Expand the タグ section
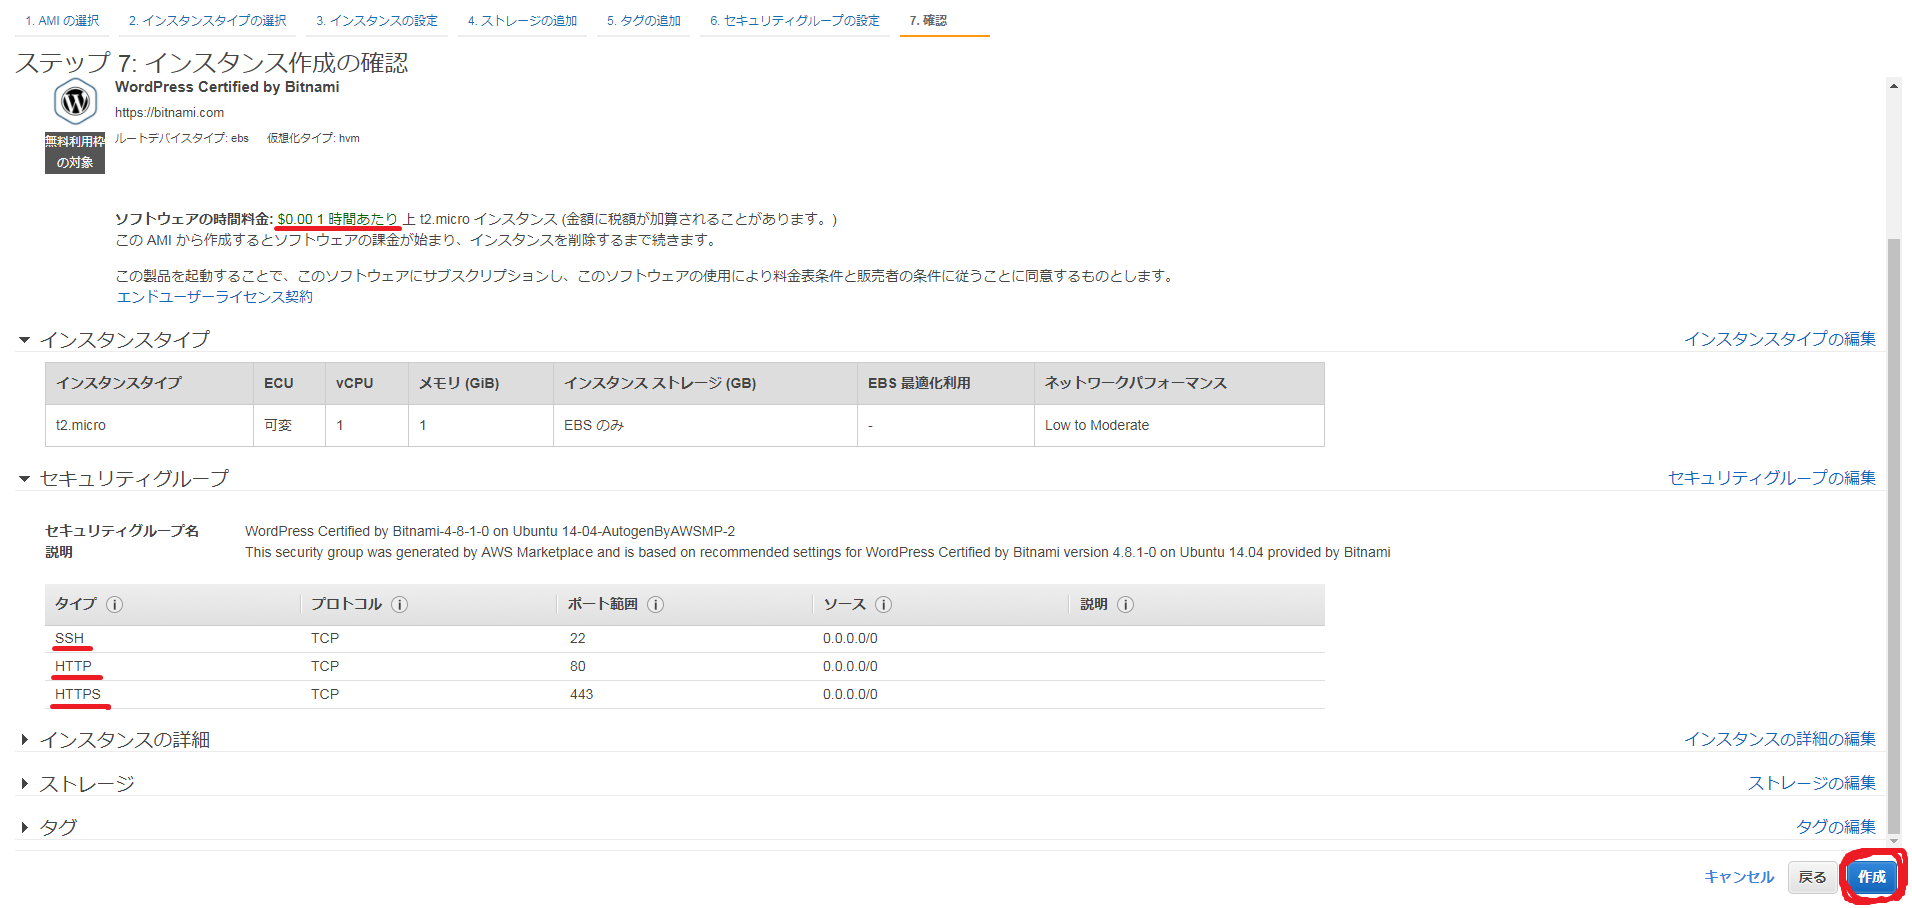 [25, 828]
